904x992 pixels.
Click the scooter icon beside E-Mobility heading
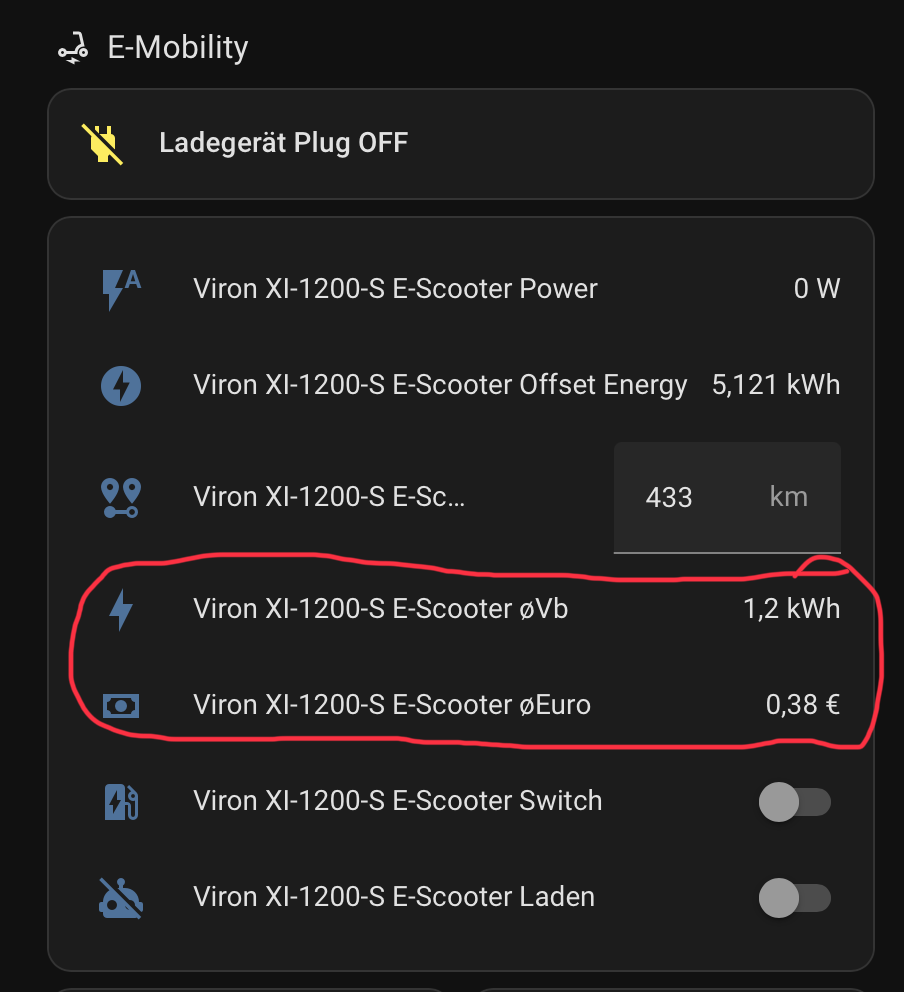(x=71, y=48)
